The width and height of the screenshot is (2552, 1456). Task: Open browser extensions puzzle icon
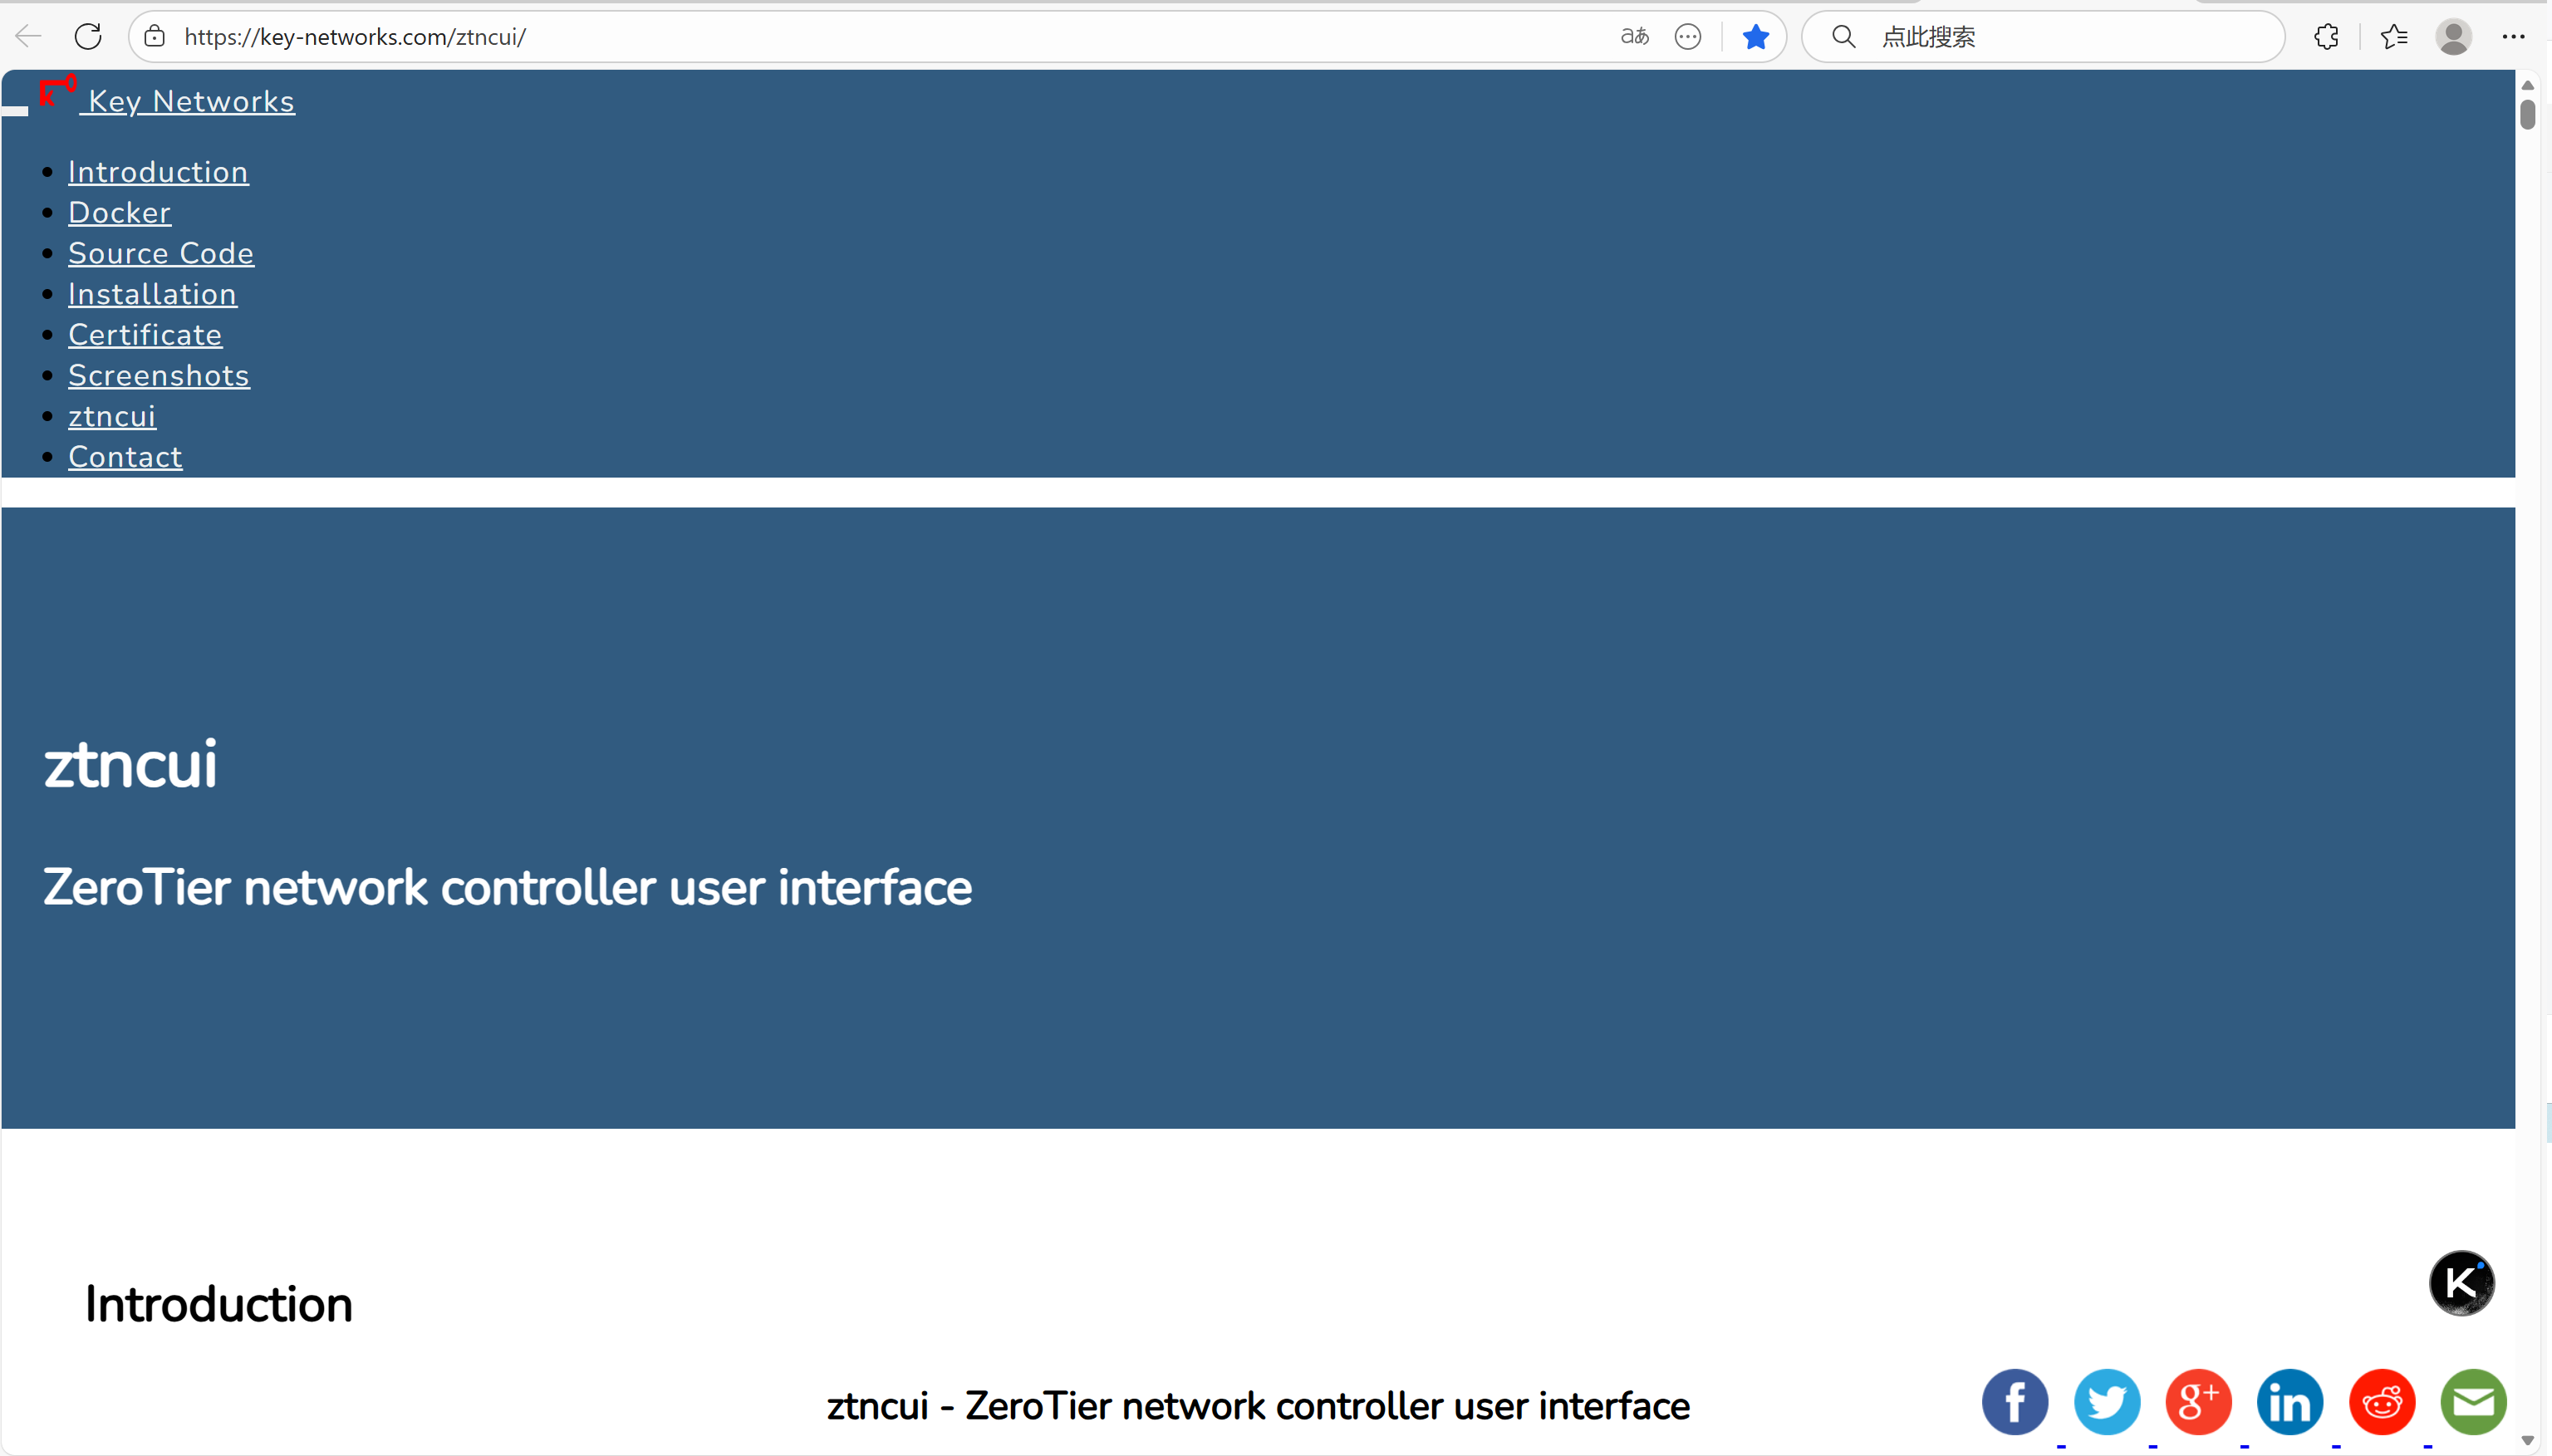tap(2326, 37)
